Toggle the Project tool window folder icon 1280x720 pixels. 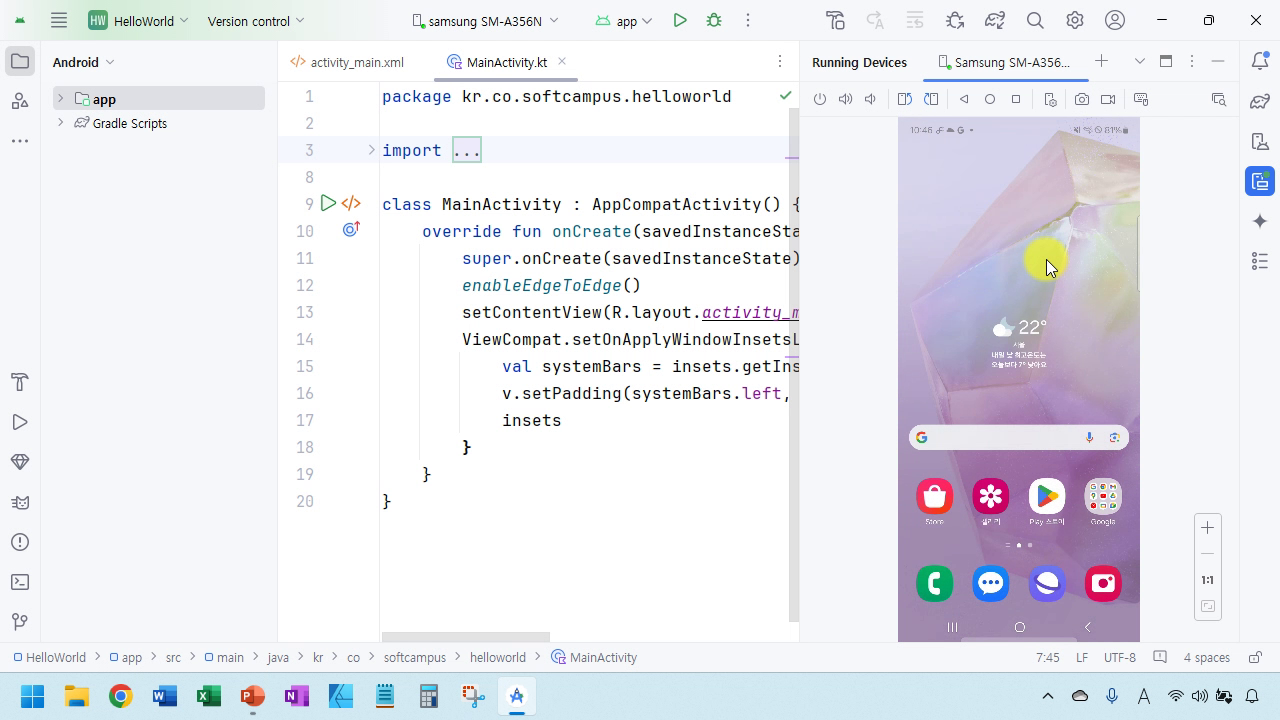19,62
